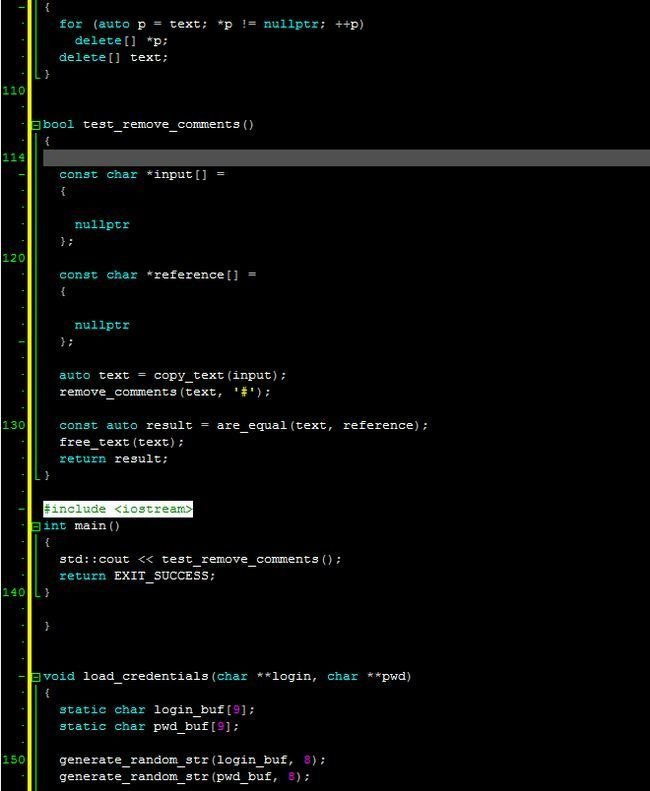Screen dimensions: 650x791
Task: Click the 'return result;' statement
Action: click(114, 459)
